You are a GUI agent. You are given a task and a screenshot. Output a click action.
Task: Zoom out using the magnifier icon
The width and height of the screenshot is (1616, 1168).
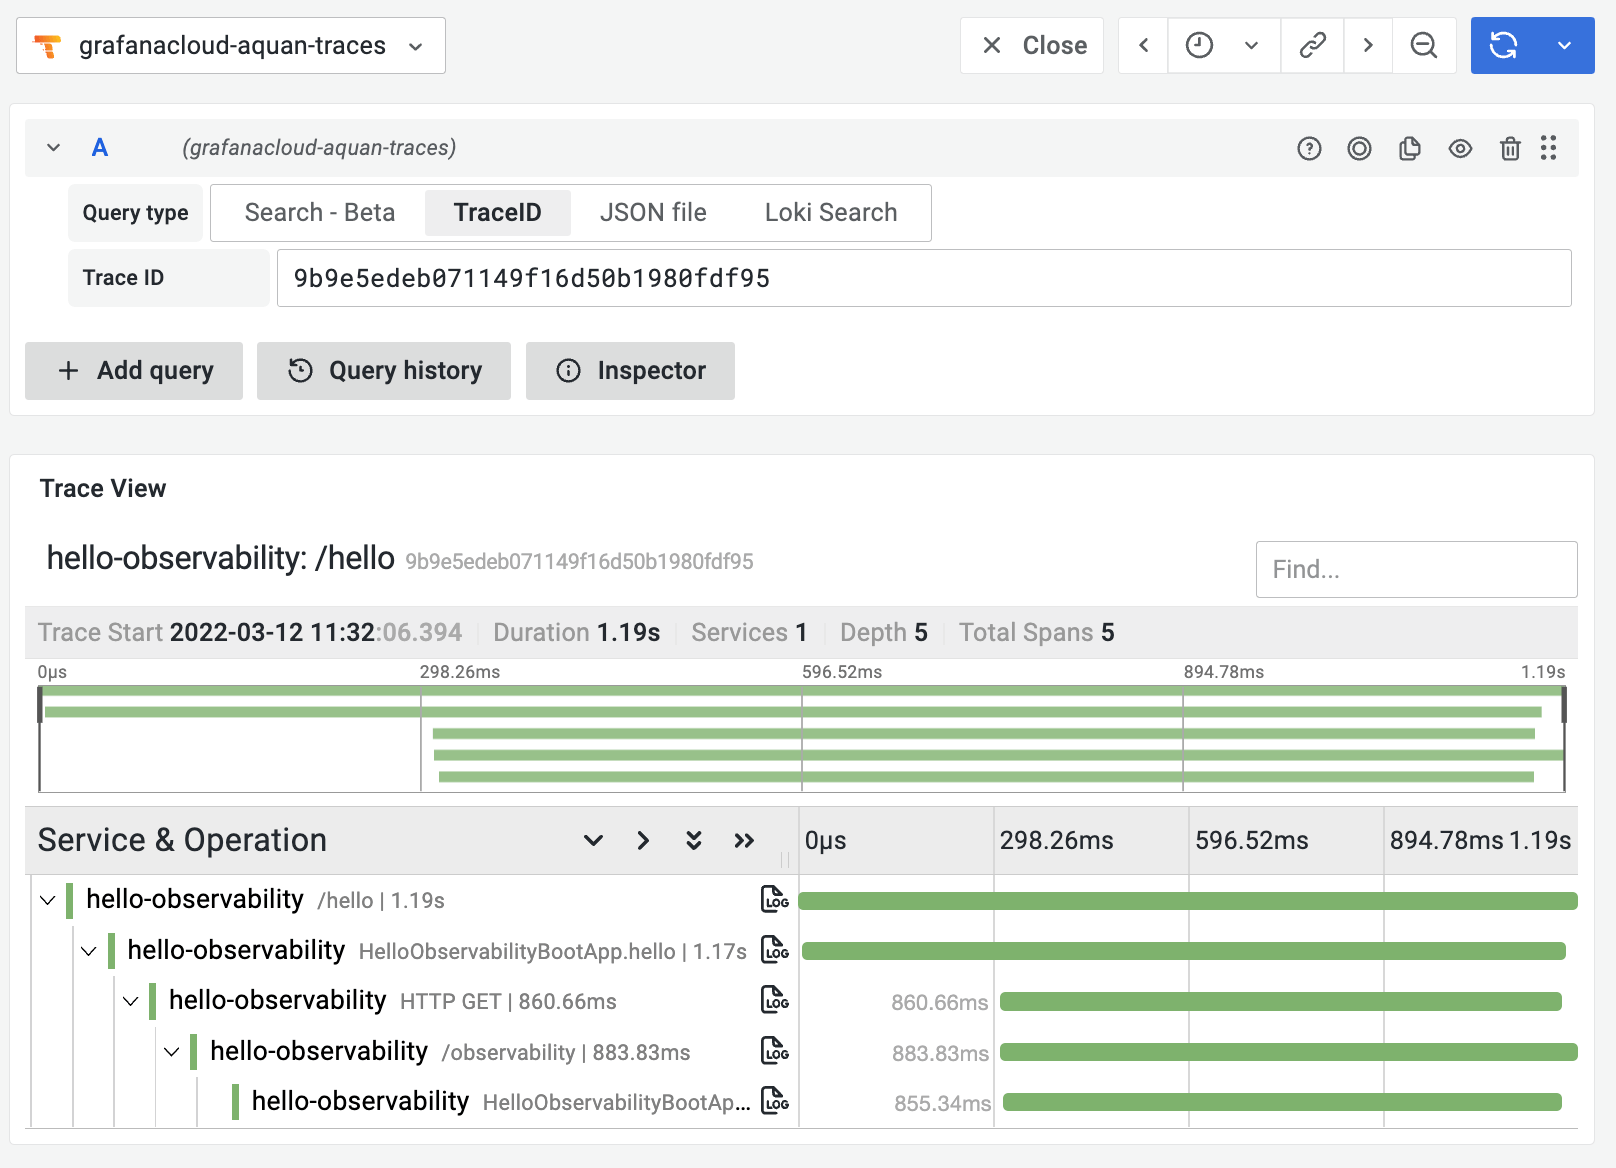coord(1424,45)
